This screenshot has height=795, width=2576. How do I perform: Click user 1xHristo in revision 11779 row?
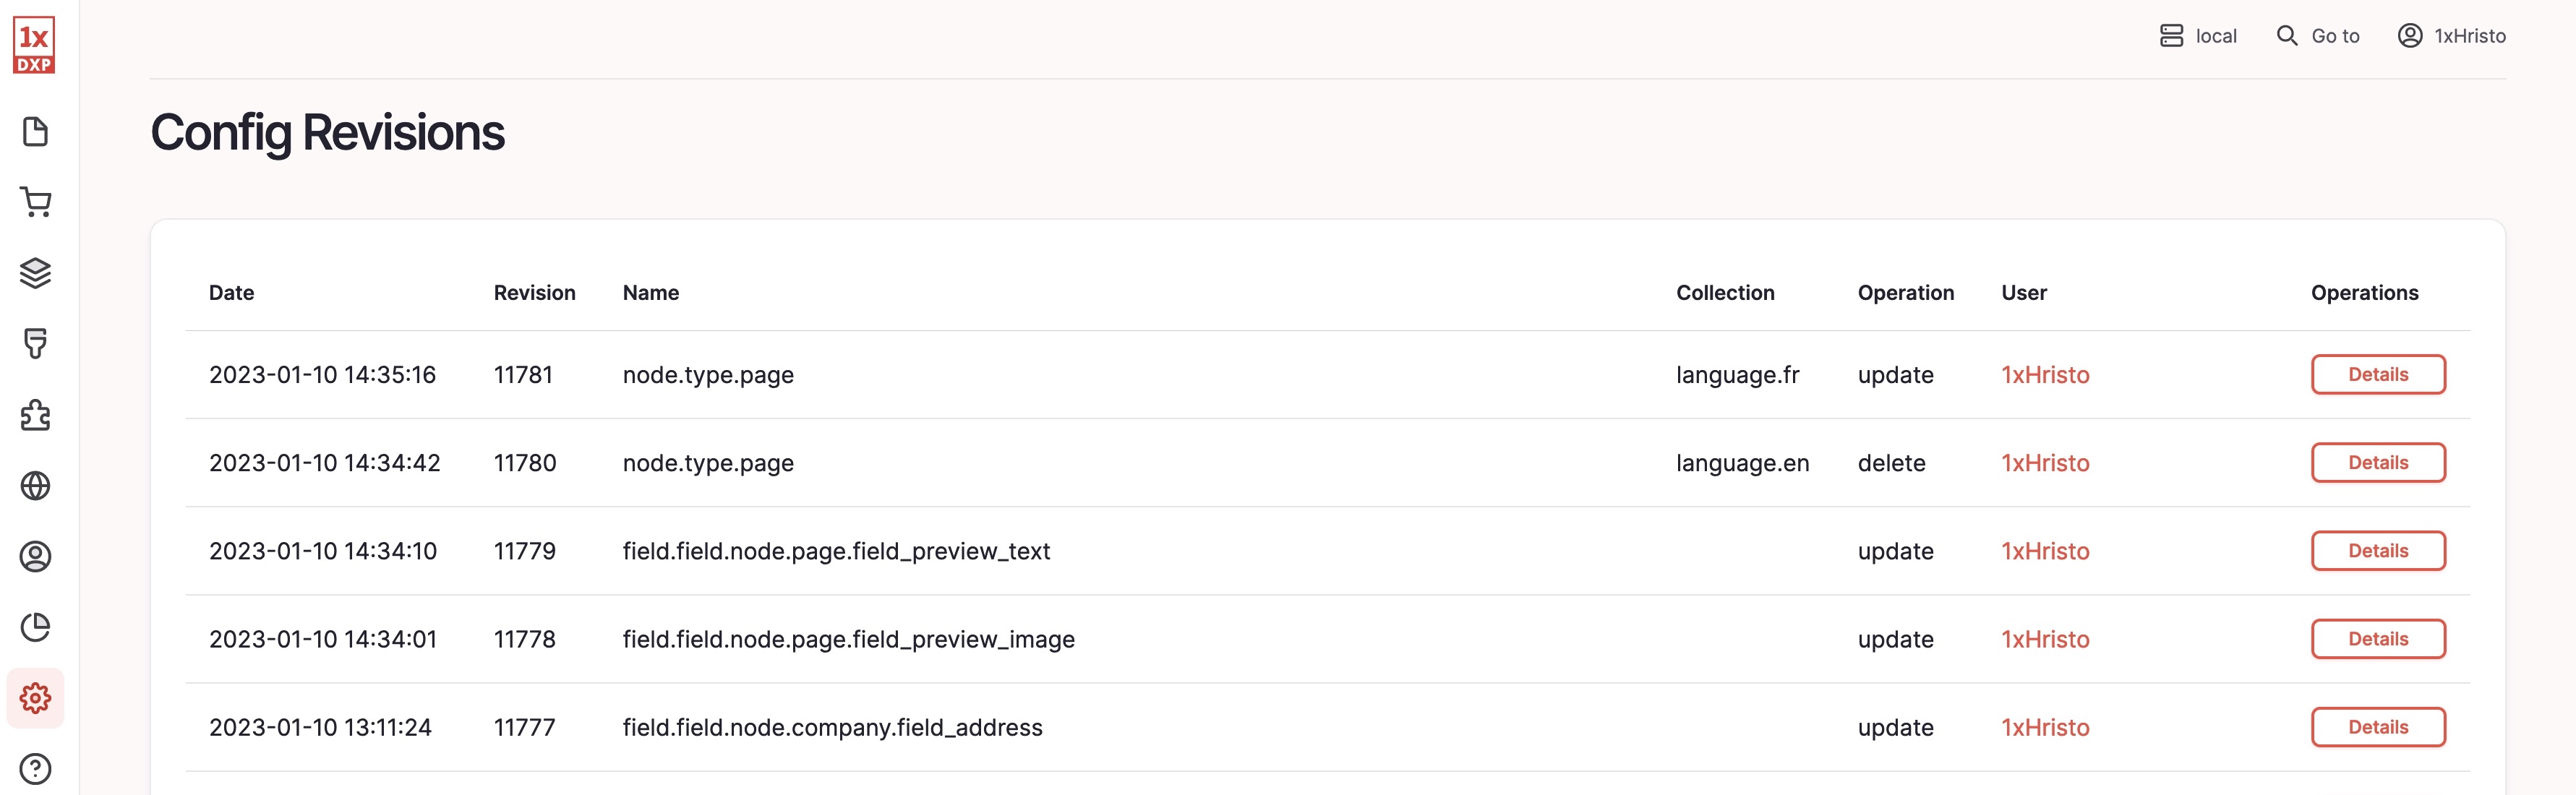click(2045, 551)
